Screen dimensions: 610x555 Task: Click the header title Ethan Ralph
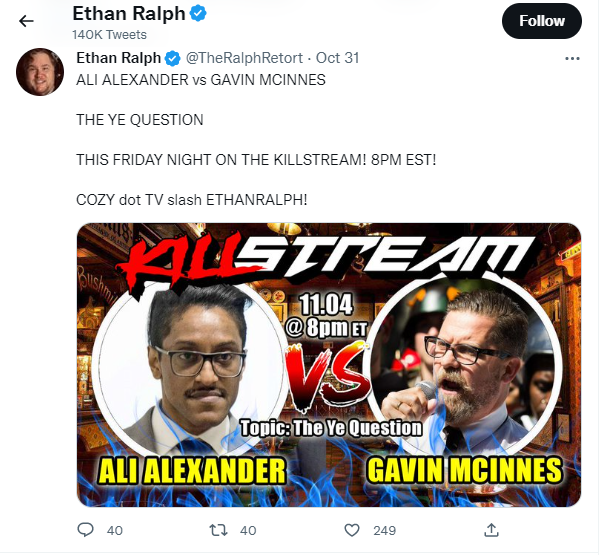coord(129,14)
